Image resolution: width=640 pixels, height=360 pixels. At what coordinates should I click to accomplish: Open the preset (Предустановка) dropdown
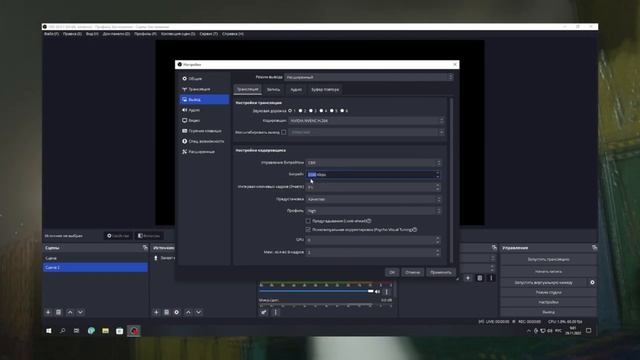pos(373,199)
